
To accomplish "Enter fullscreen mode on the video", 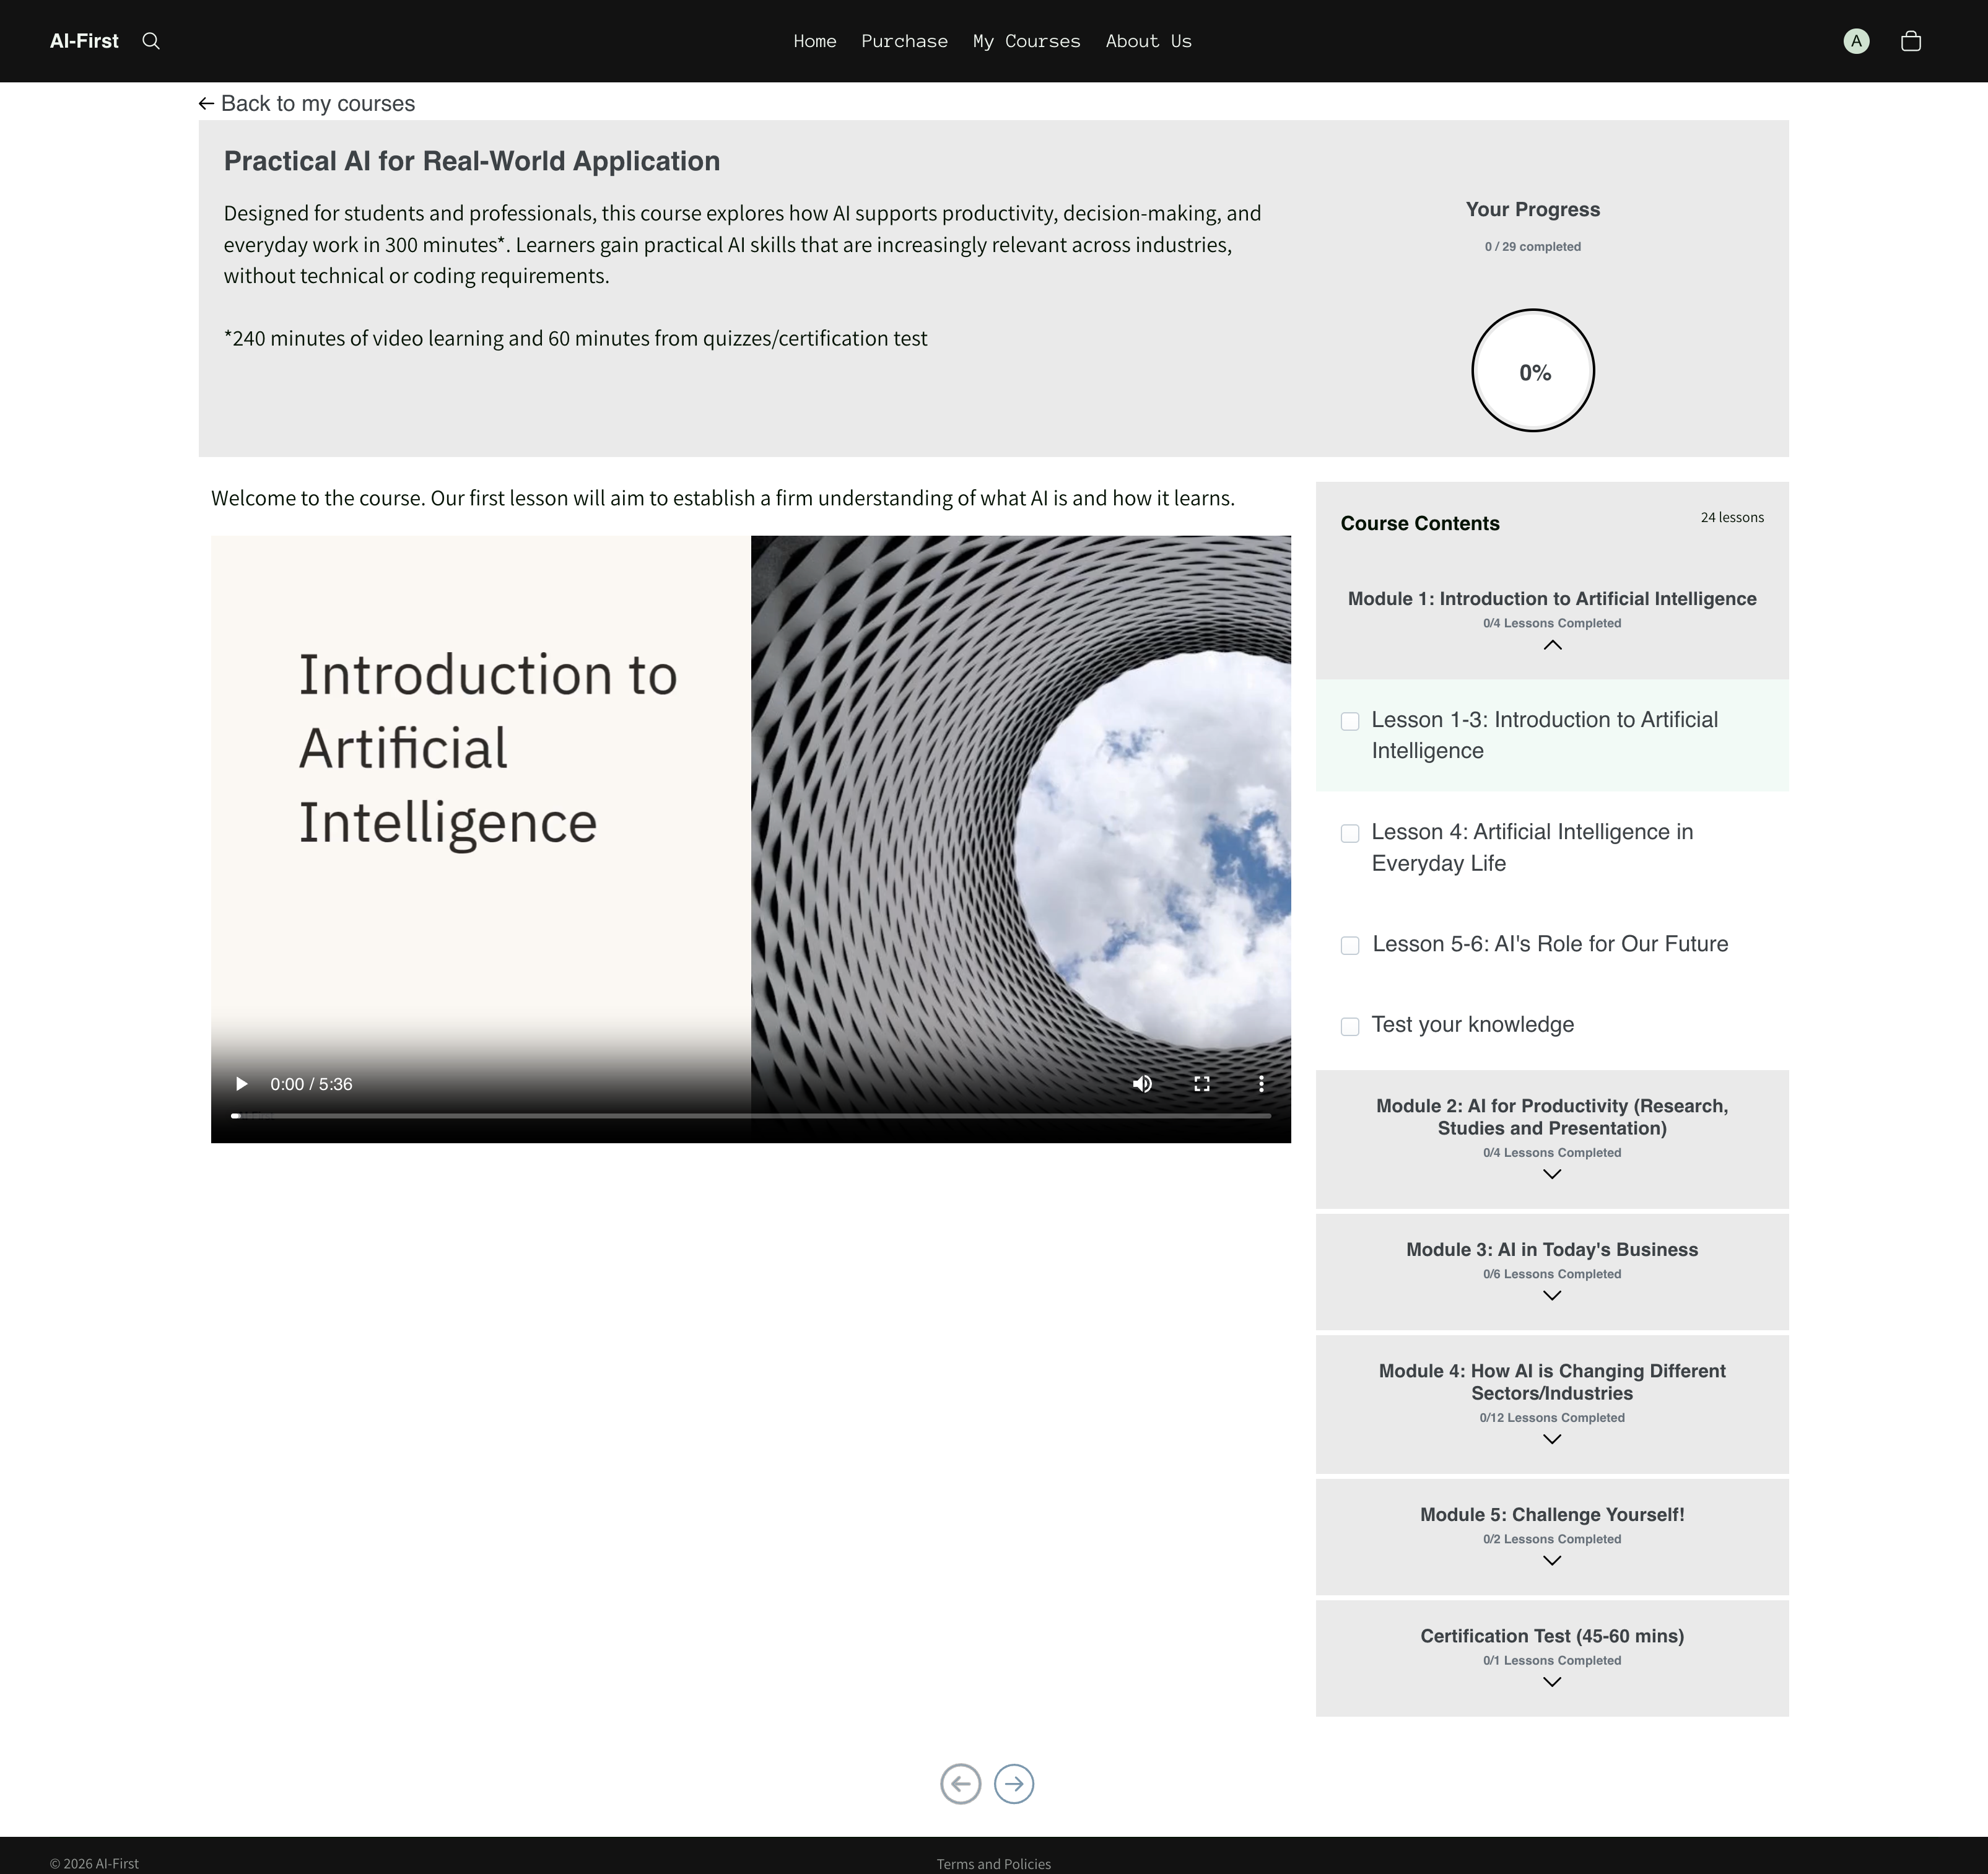I will click(x=1201, y=1083).
